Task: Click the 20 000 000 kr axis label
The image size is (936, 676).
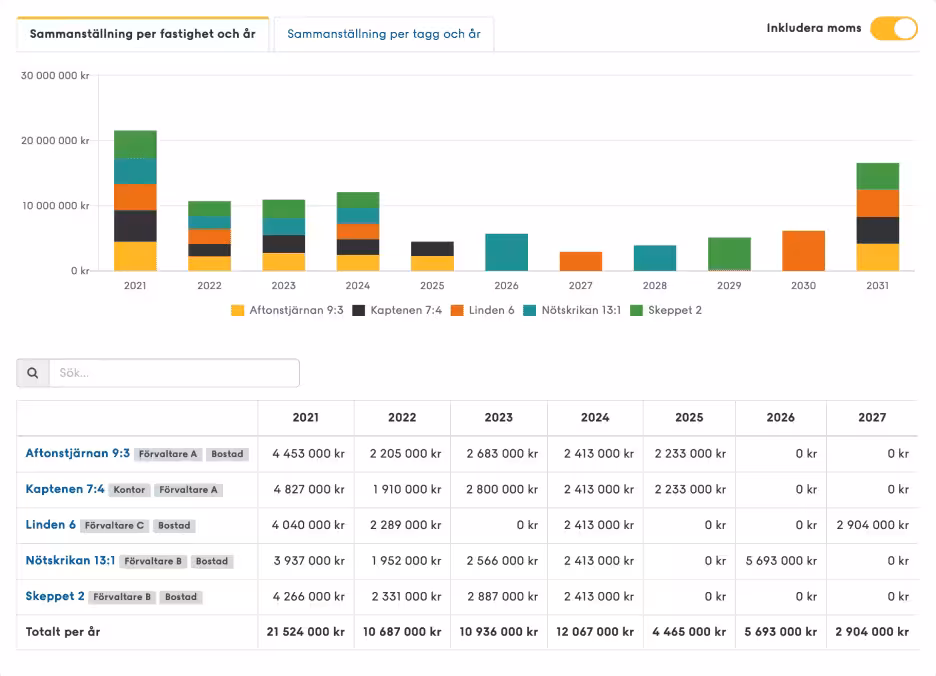Action: pyautogui.click(x=55, y=141)
